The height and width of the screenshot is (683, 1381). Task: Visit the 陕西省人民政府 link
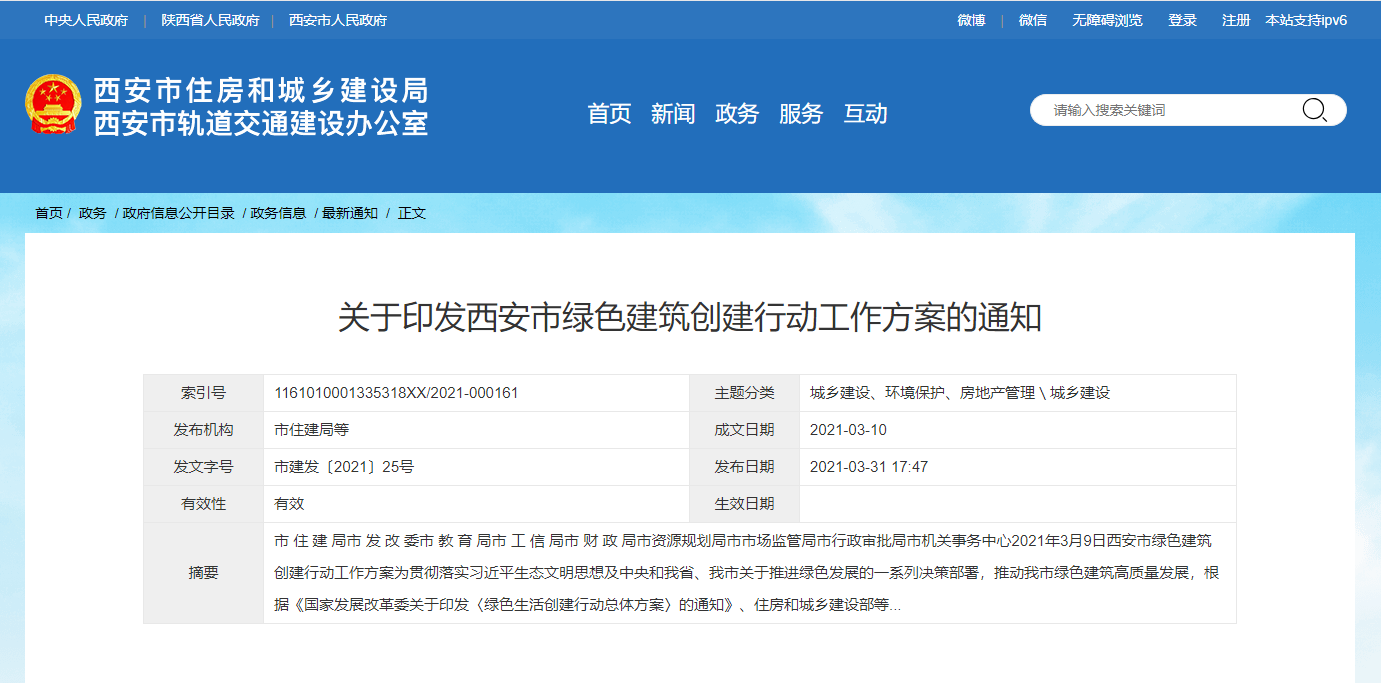210,20
